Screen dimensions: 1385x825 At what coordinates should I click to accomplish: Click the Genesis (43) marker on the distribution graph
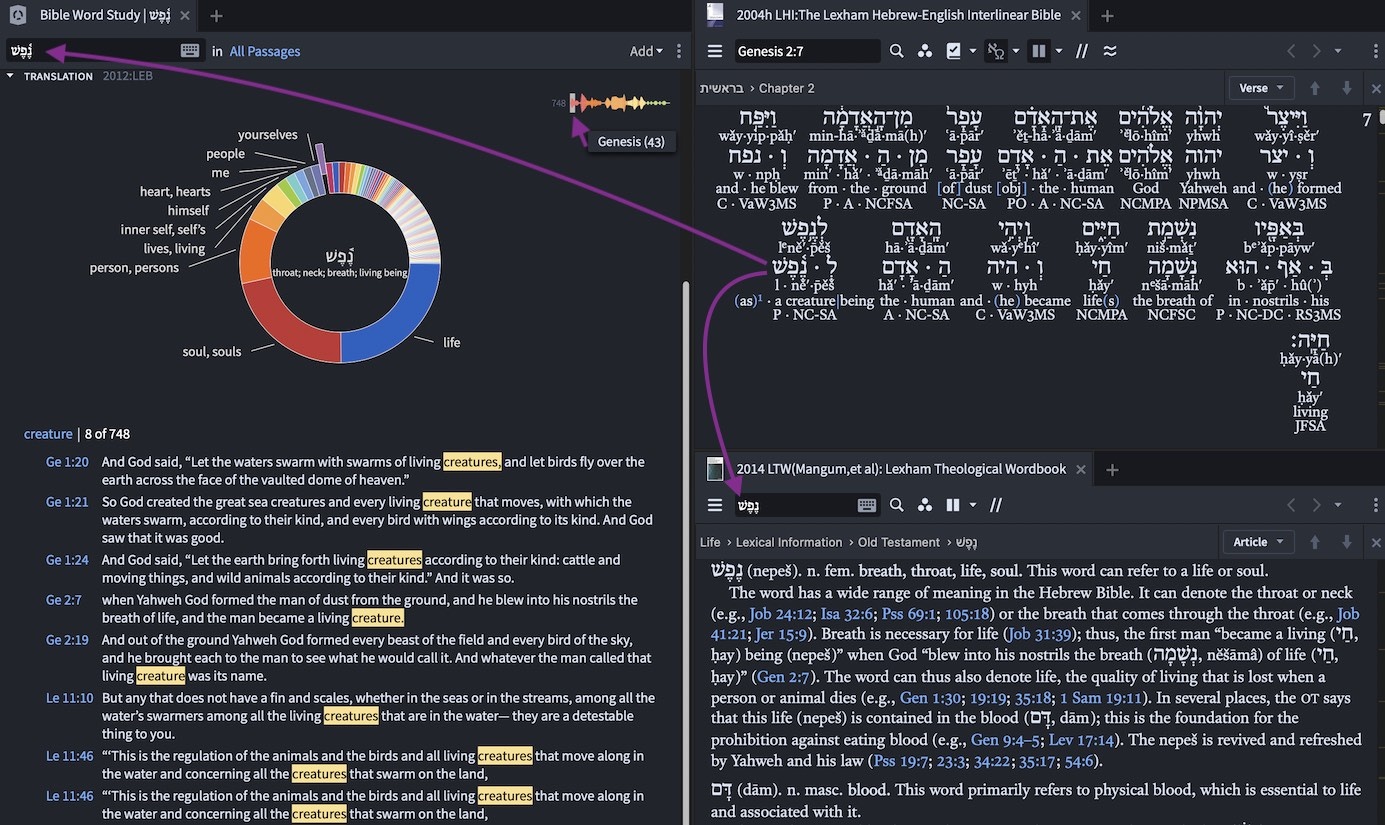[x=573, y=102]
